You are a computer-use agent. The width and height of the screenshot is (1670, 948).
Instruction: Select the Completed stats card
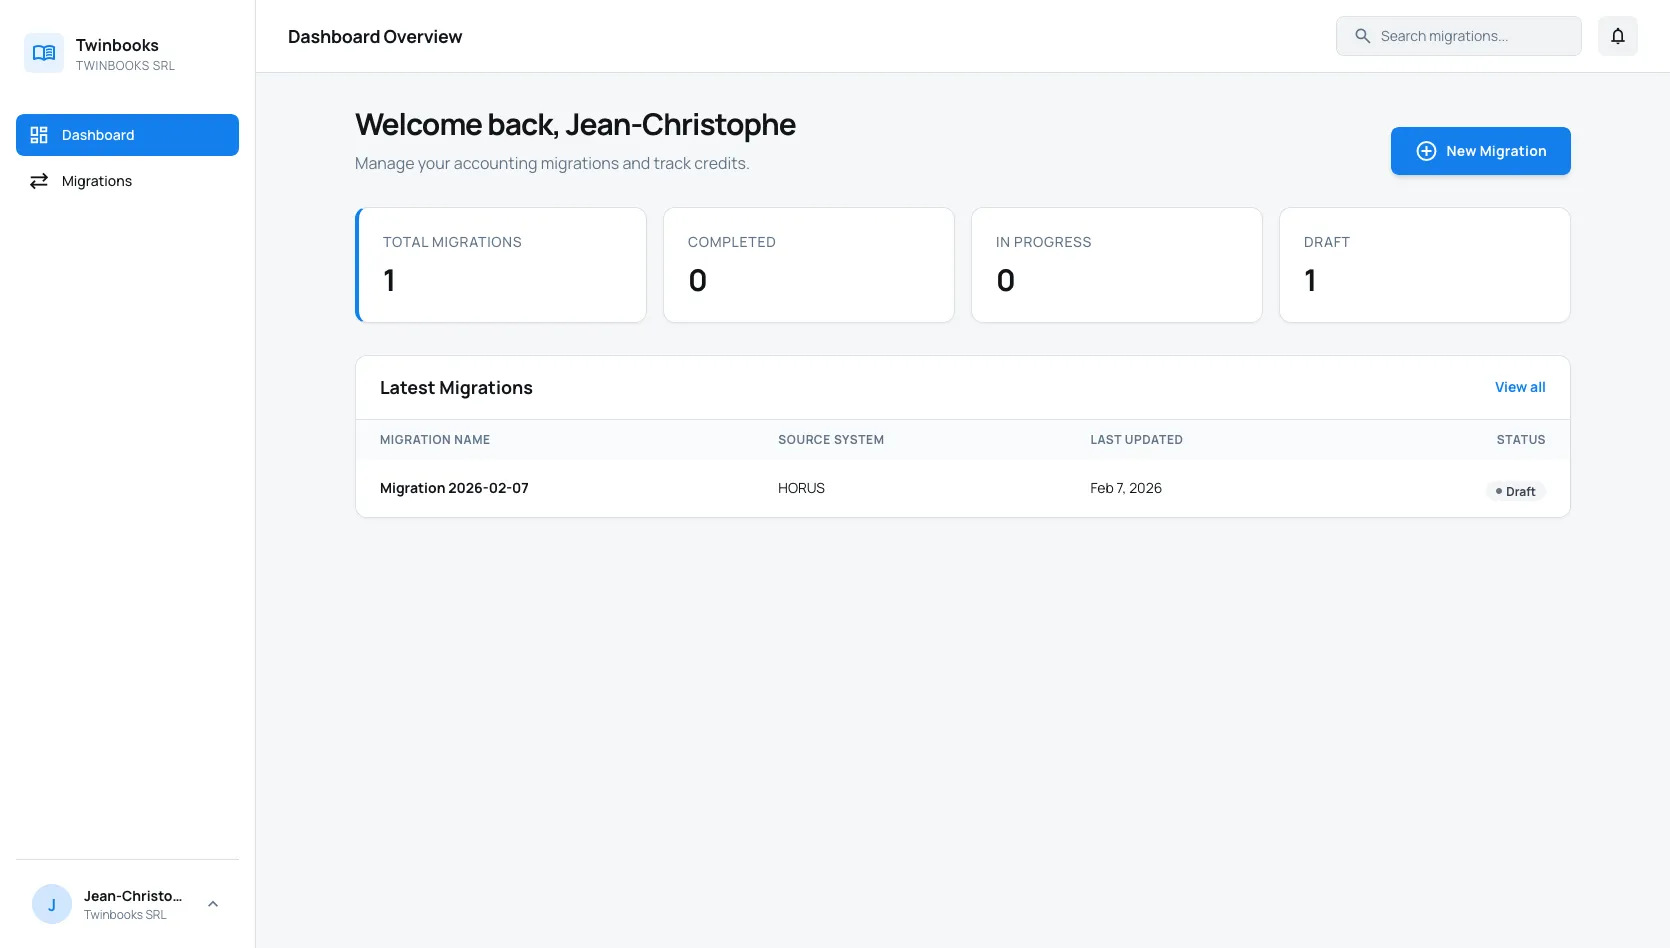click(x=808, y=265)
